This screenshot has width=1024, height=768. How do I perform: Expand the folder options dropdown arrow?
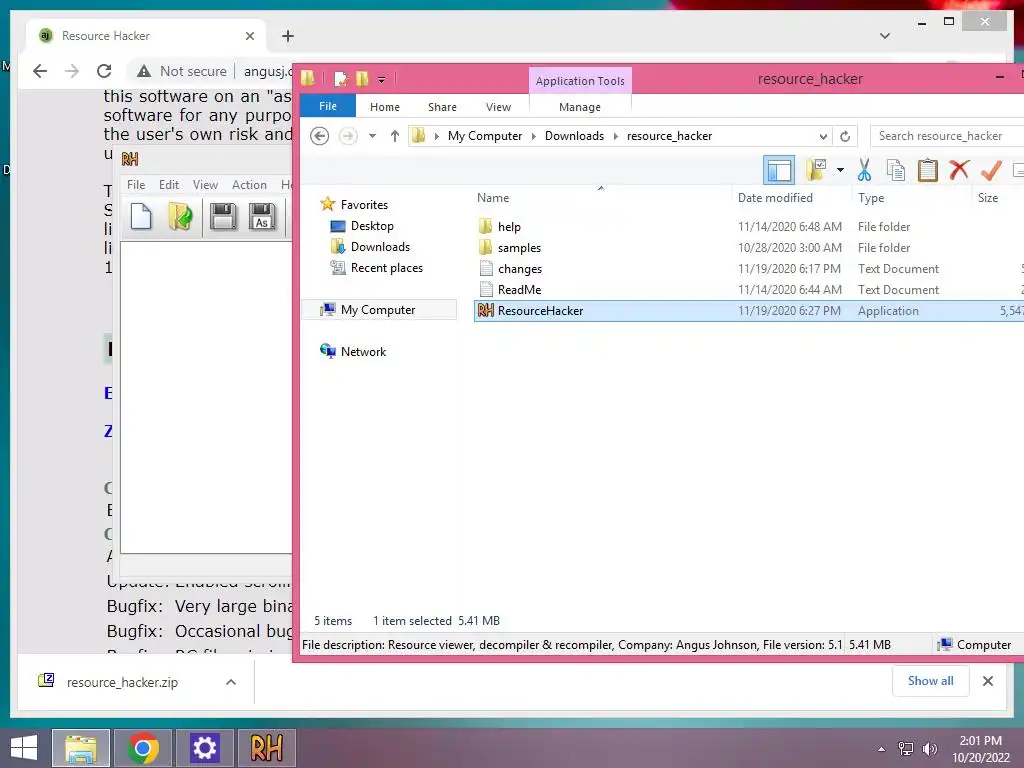click(x=840, y=170)
